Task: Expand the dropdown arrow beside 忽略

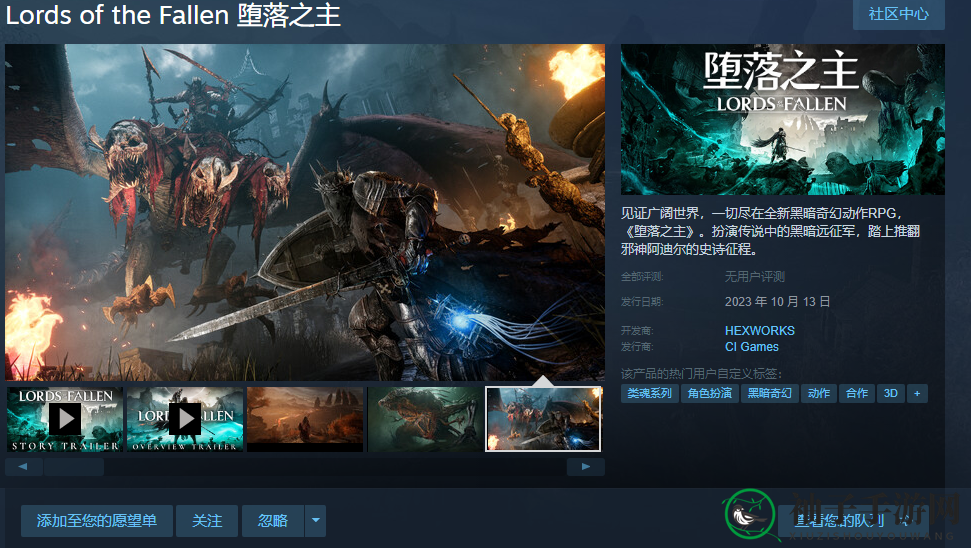Action: coord(316,521)
